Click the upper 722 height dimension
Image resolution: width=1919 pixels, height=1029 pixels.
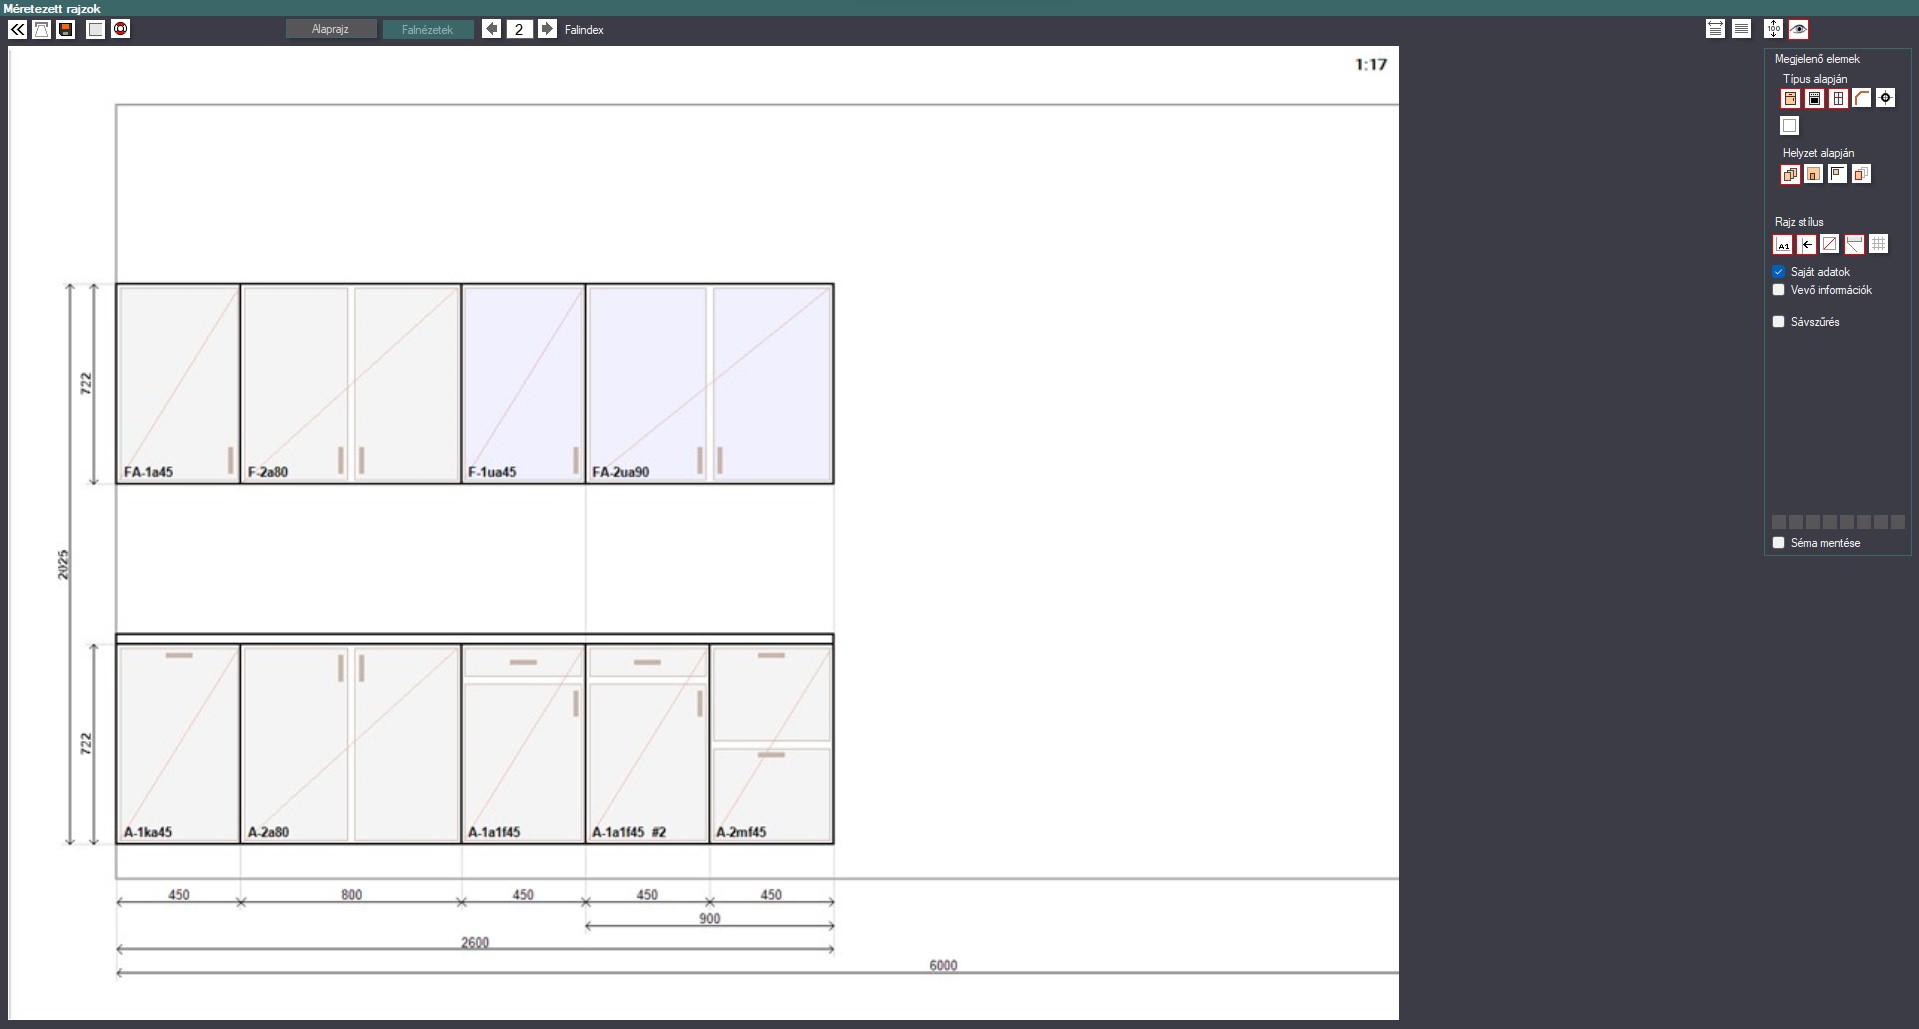pyautogui.click(x=86, y=384)
